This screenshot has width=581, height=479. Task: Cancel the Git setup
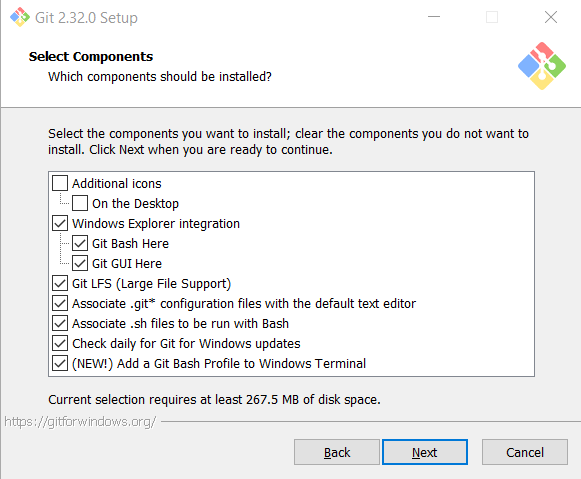point(525,452)
